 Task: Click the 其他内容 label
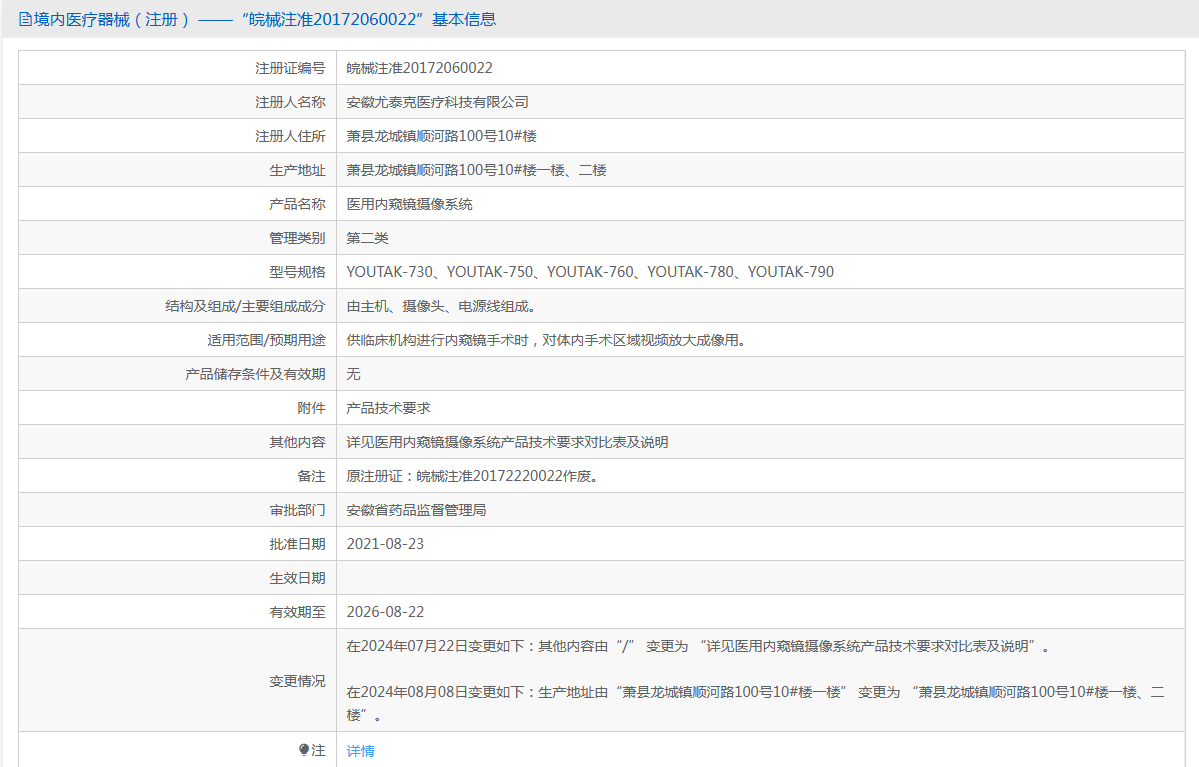coord(297,442)
